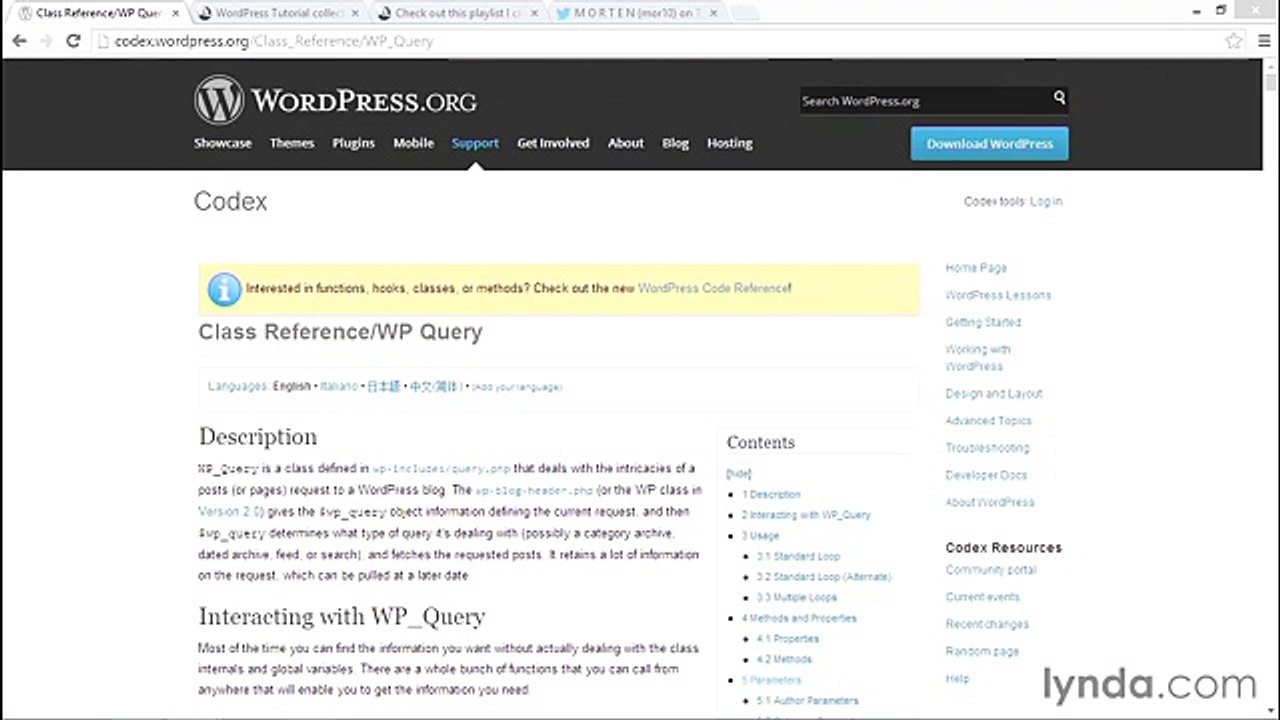Screen dimensions: 1280x720
Task: Click the Codex page heading
Action: click(231, 201)
